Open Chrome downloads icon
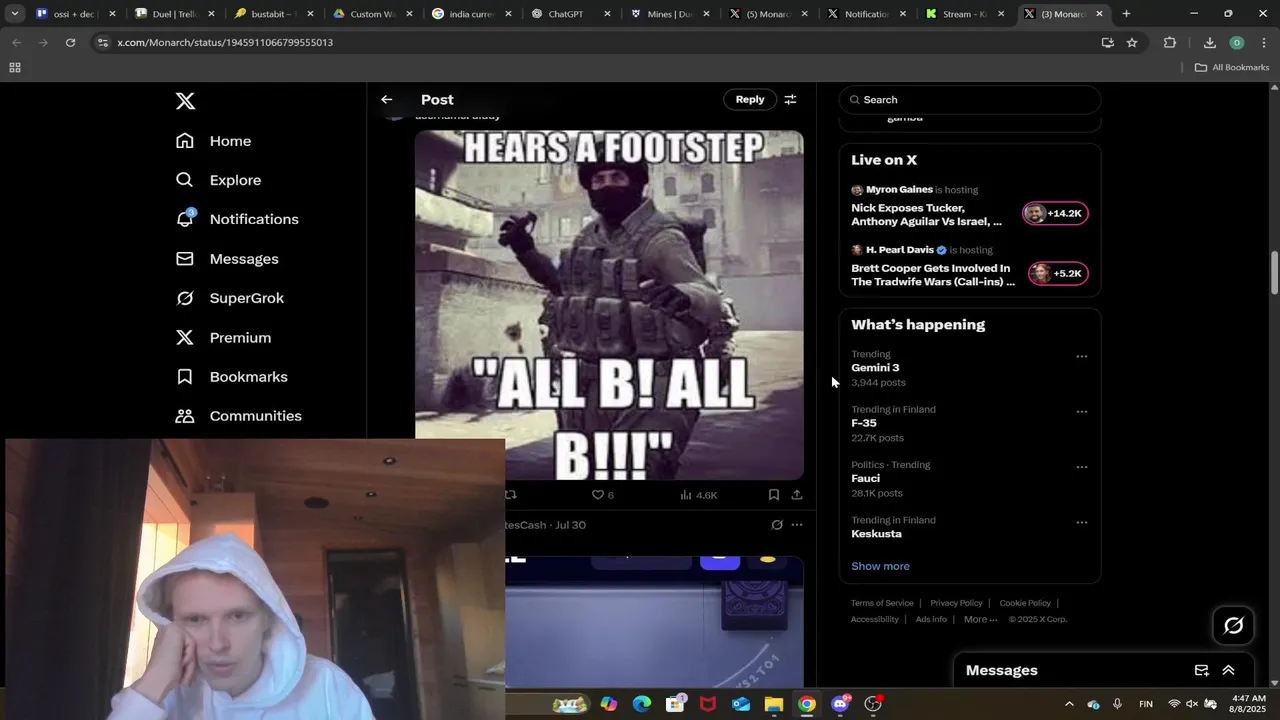 pos(1209,43)
